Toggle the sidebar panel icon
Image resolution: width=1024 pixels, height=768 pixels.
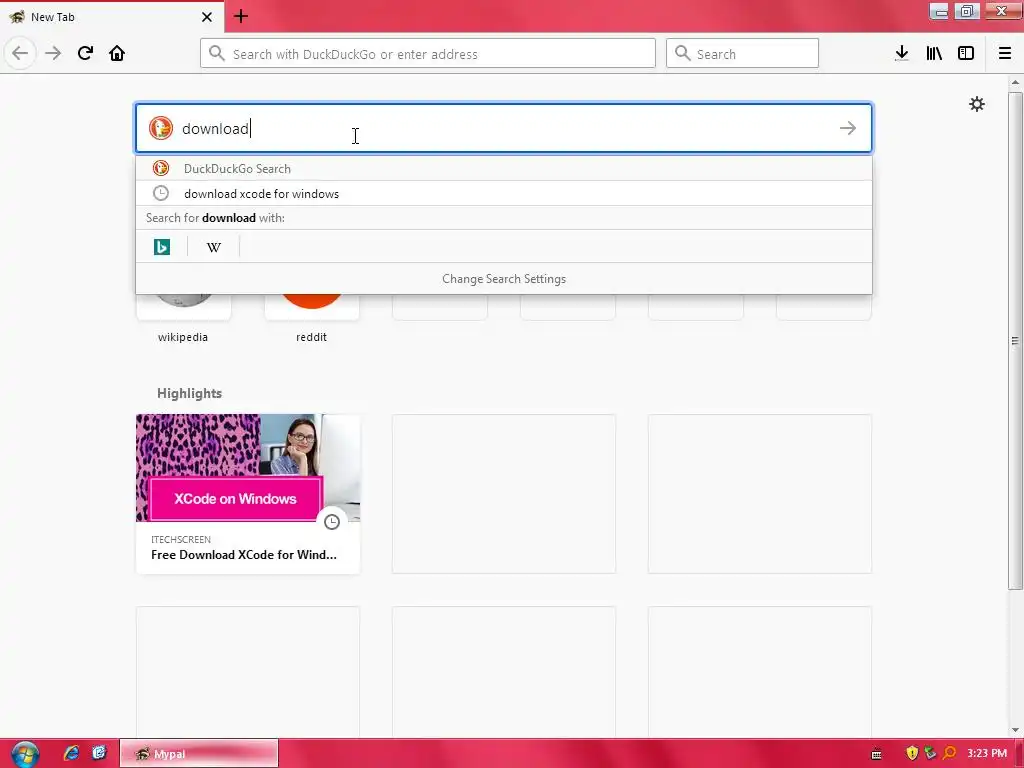pos(966,54)
